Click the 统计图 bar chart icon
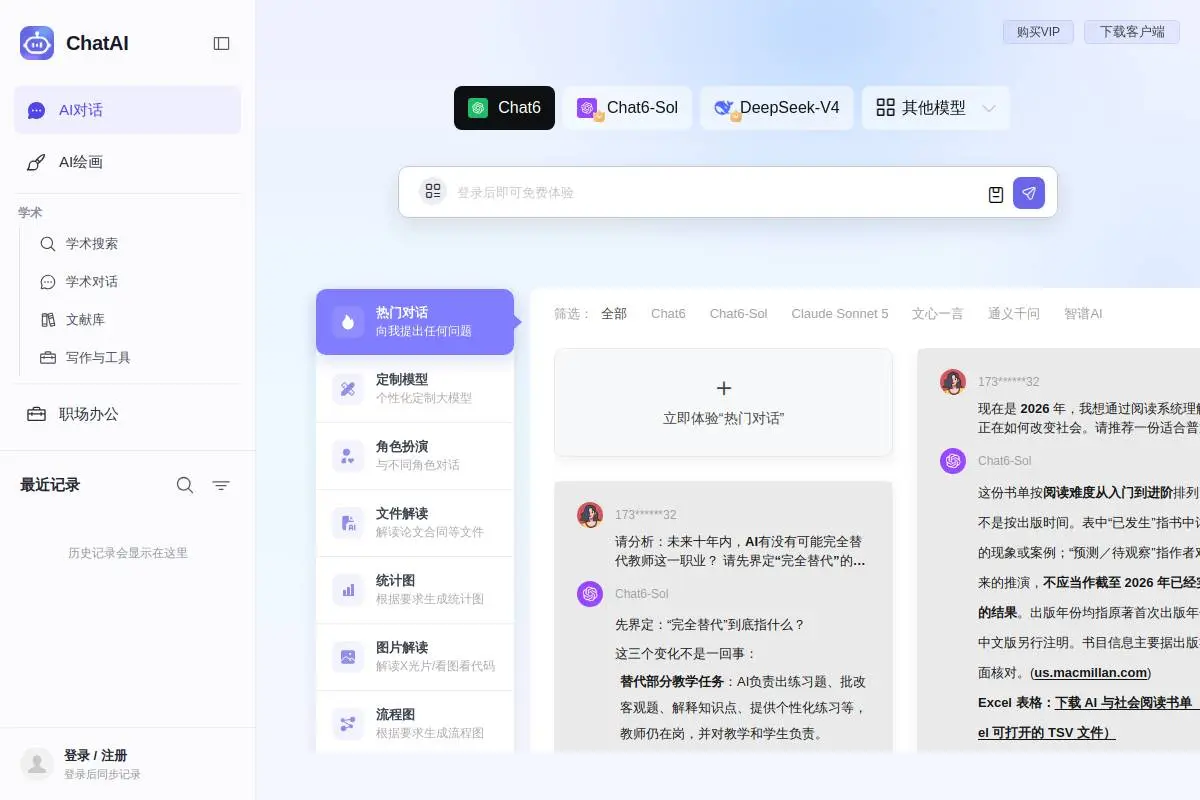This screenshot has height=800, width=1200. click(x=348, y=590)
